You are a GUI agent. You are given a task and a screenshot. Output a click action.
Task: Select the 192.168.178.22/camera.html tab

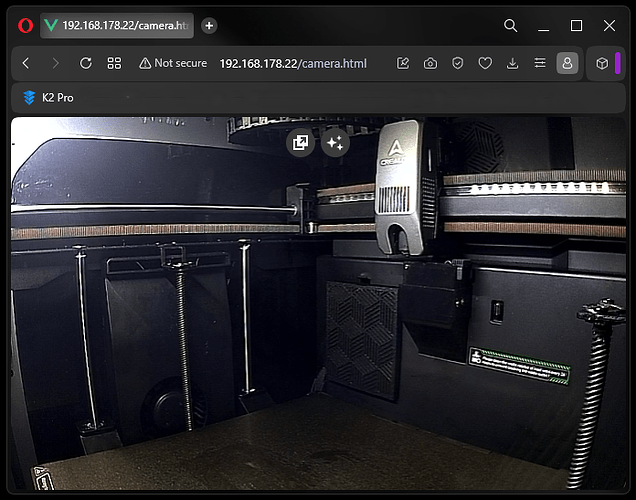tap(117, 26)
